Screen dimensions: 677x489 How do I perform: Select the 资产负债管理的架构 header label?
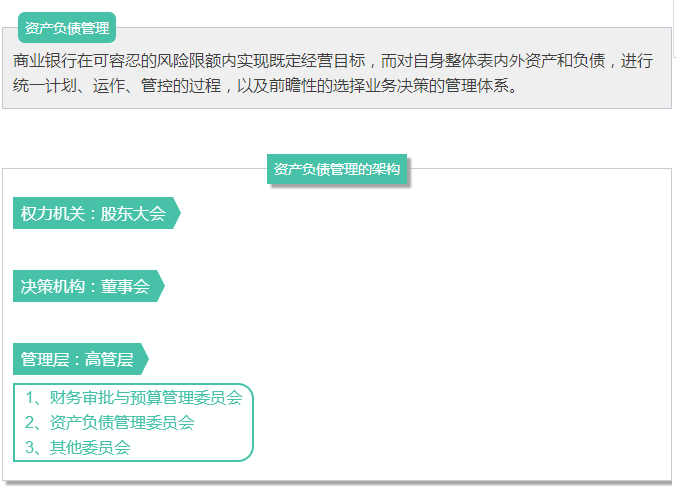(x=337, y=169)
